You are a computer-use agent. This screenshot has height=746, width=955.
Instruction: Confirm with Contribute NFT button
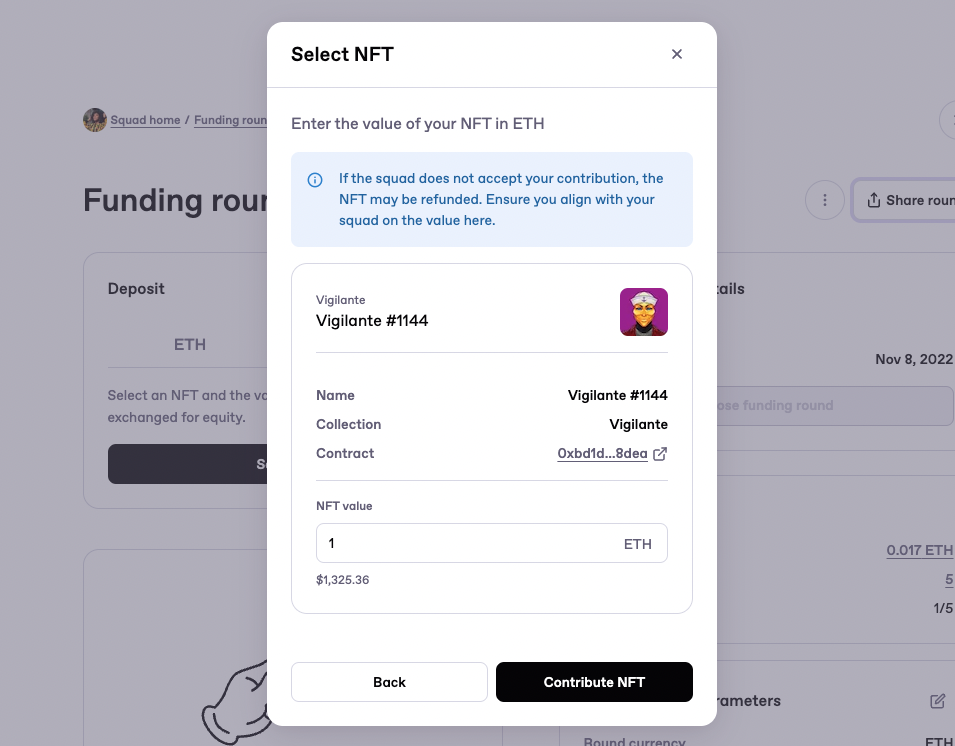[594, 682]
